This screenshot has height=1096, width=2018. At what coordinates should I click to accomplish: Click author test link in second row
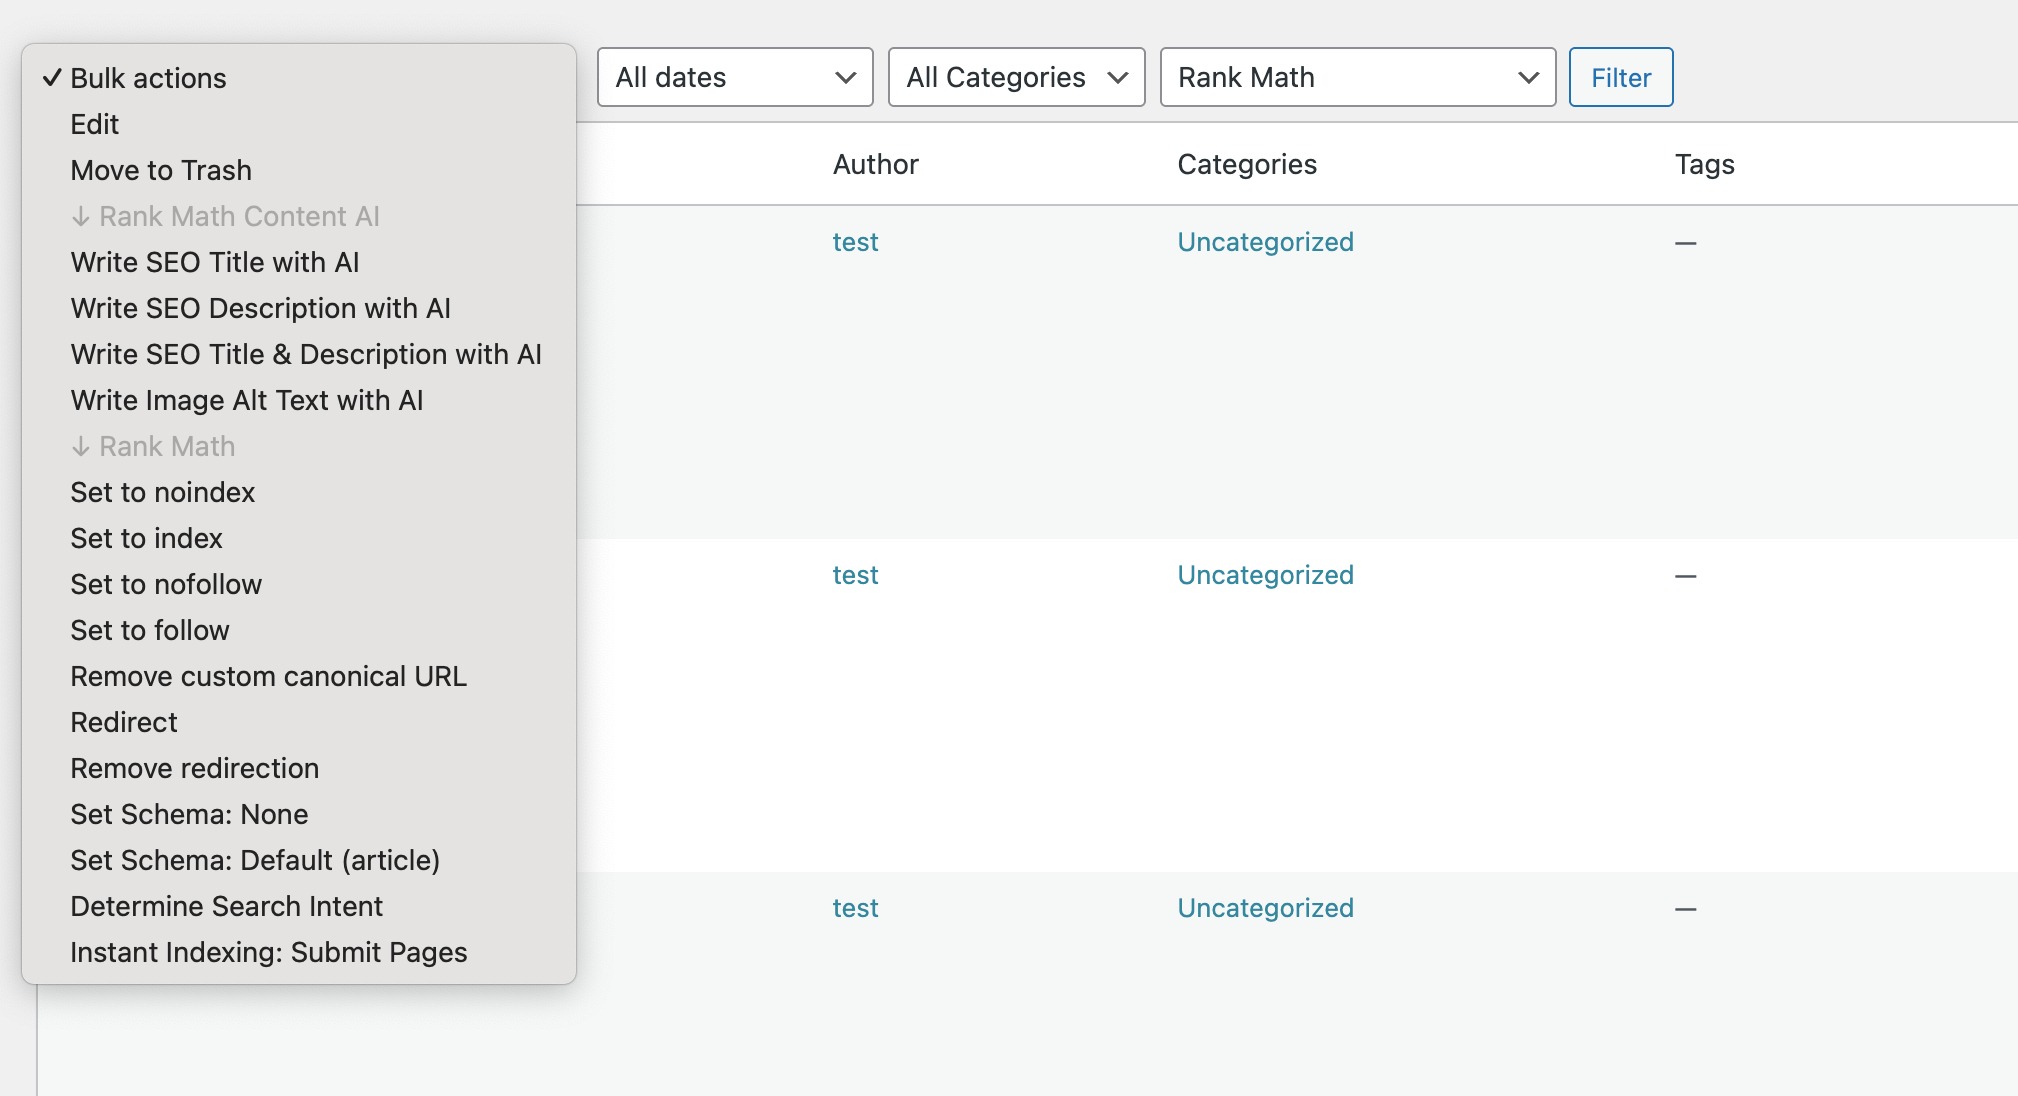tap(855, 575)
